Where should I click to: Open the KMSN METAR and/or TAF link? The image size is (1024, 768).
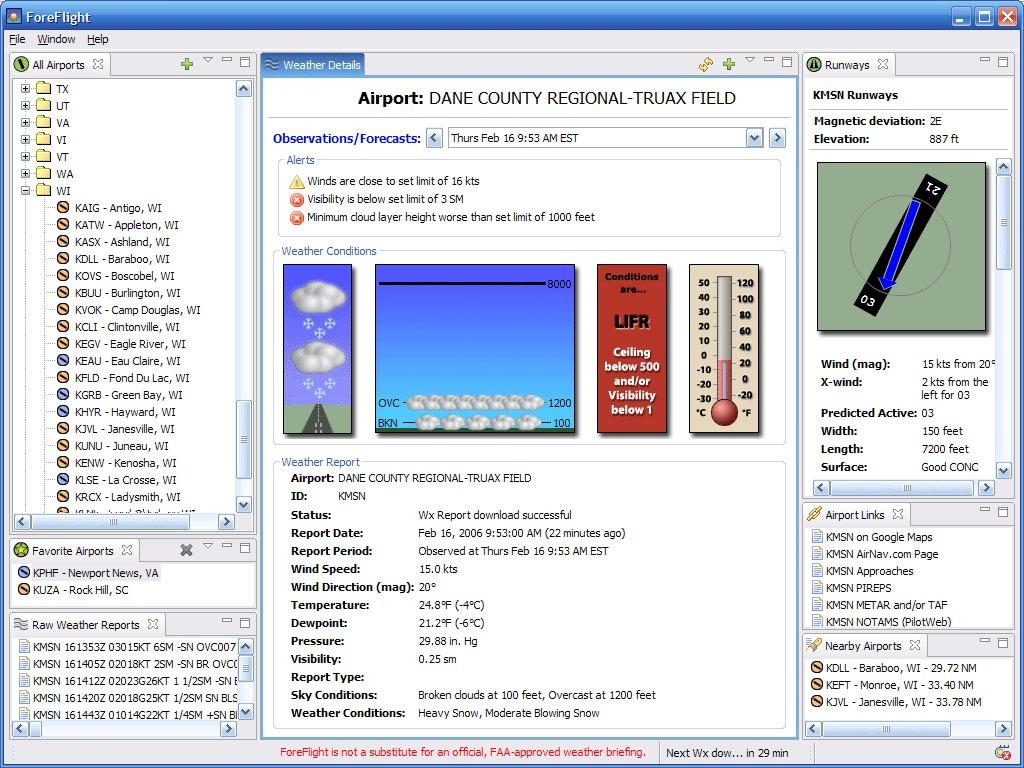click(x=886, y=605)
